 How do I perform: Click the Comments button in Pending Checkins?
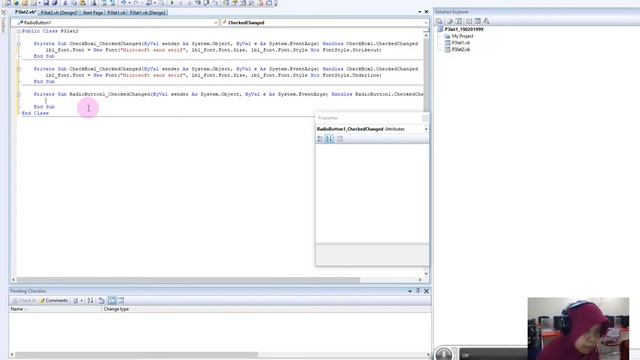[54, 300]
